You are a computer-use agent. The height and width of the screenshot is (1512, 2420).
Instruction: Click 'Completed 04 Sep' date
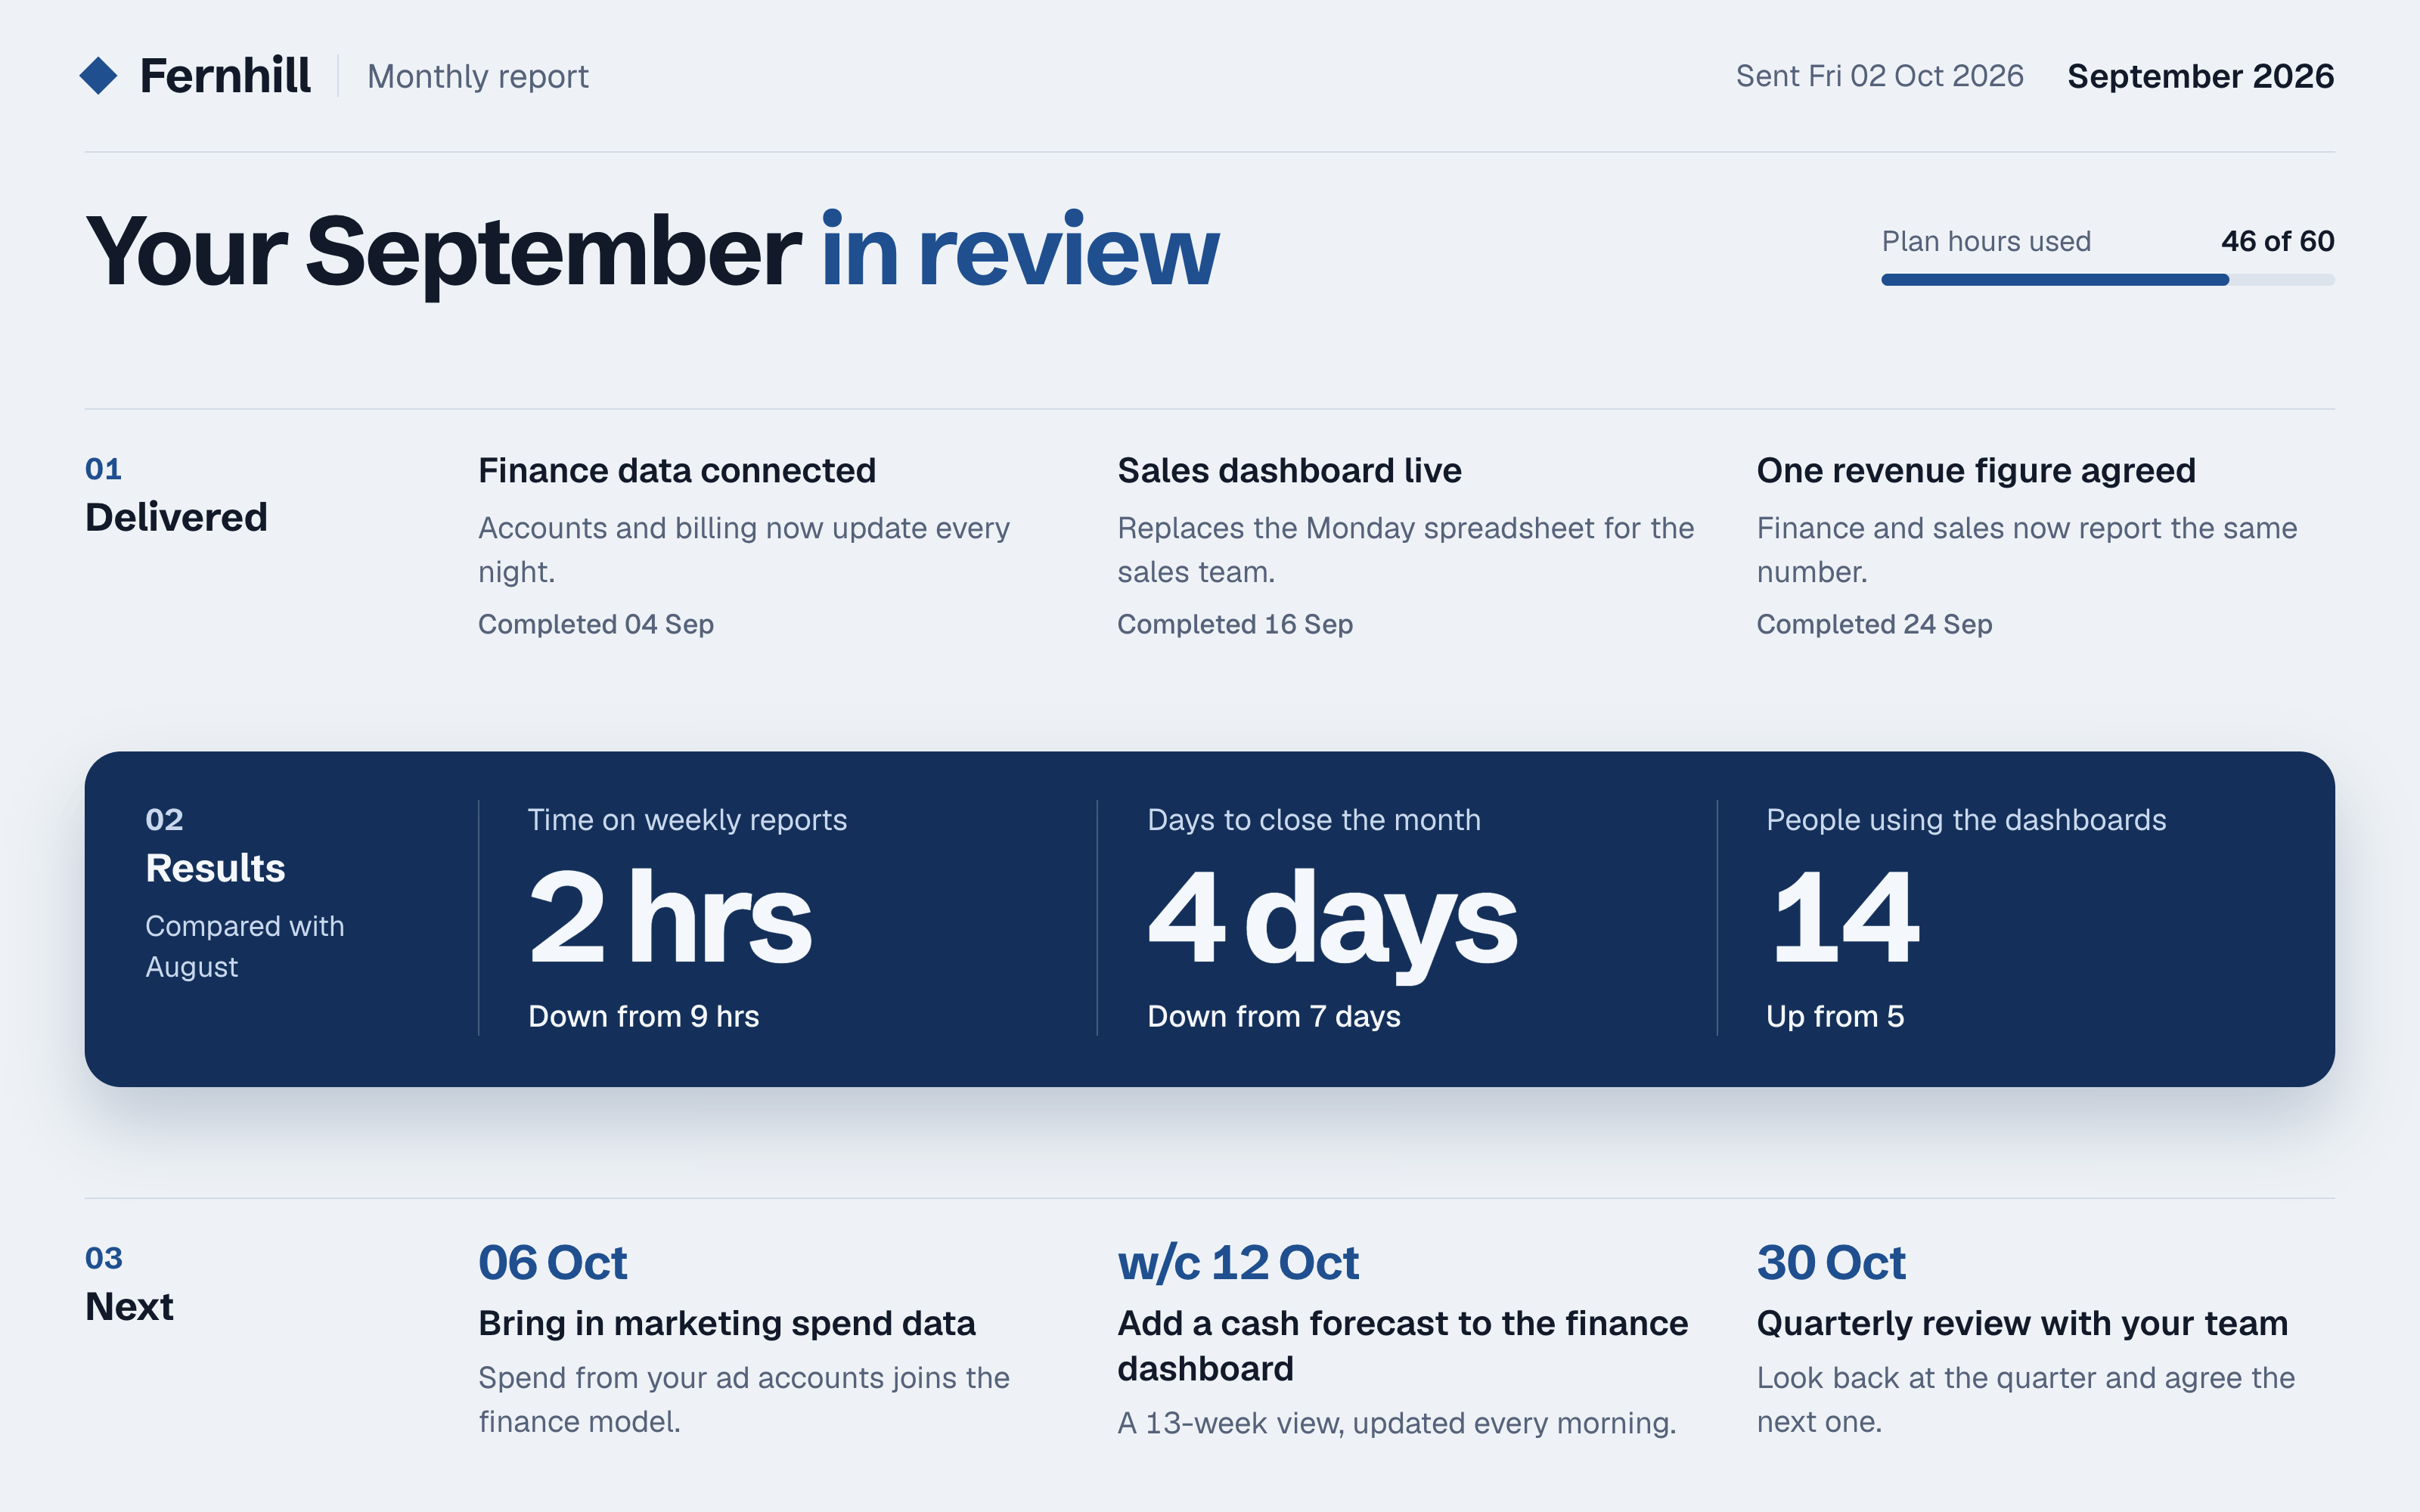(596, 624)
